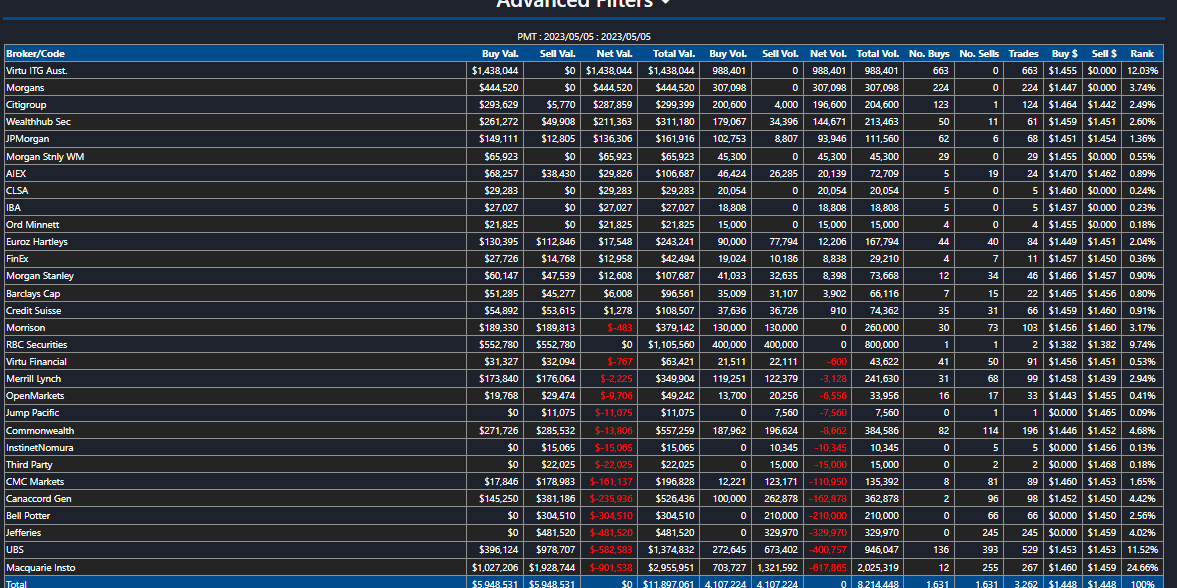Click Macquarie Insto's red $-901,538 net value
This screenshot has width=1177, height=588.
click(612, 568)
